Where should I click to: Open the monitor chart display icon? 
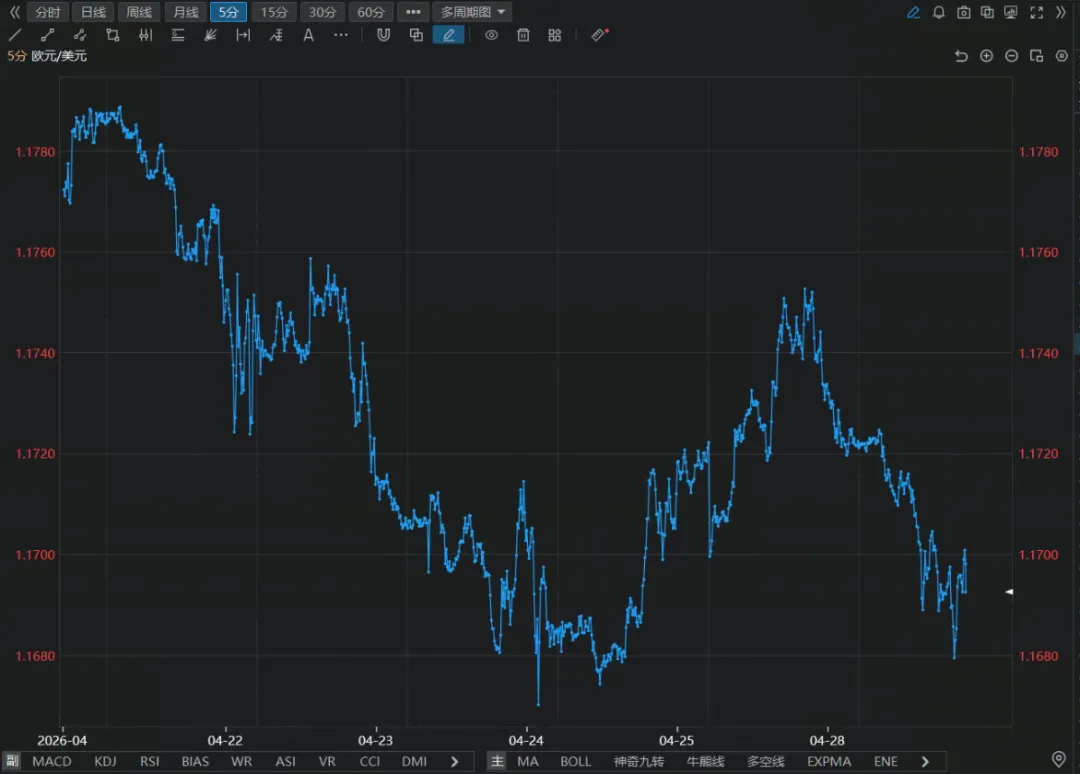1011,12
